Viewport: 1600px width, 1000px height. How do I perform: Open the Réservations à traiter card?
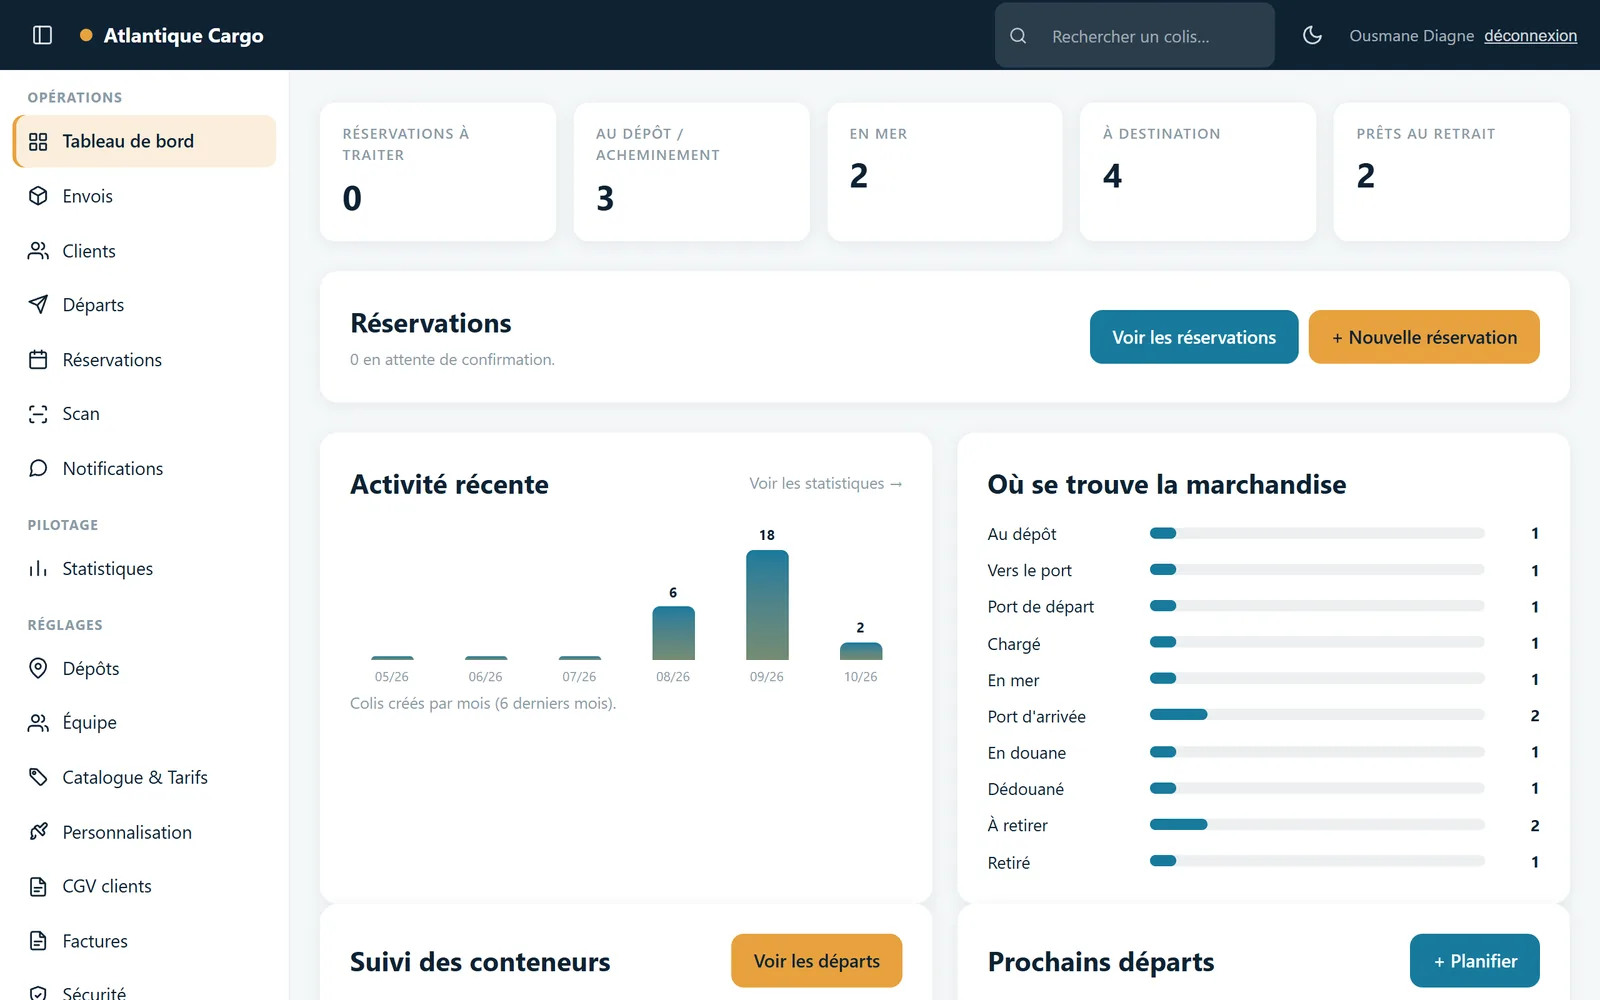pyautogui.click(x=438, y=172)
